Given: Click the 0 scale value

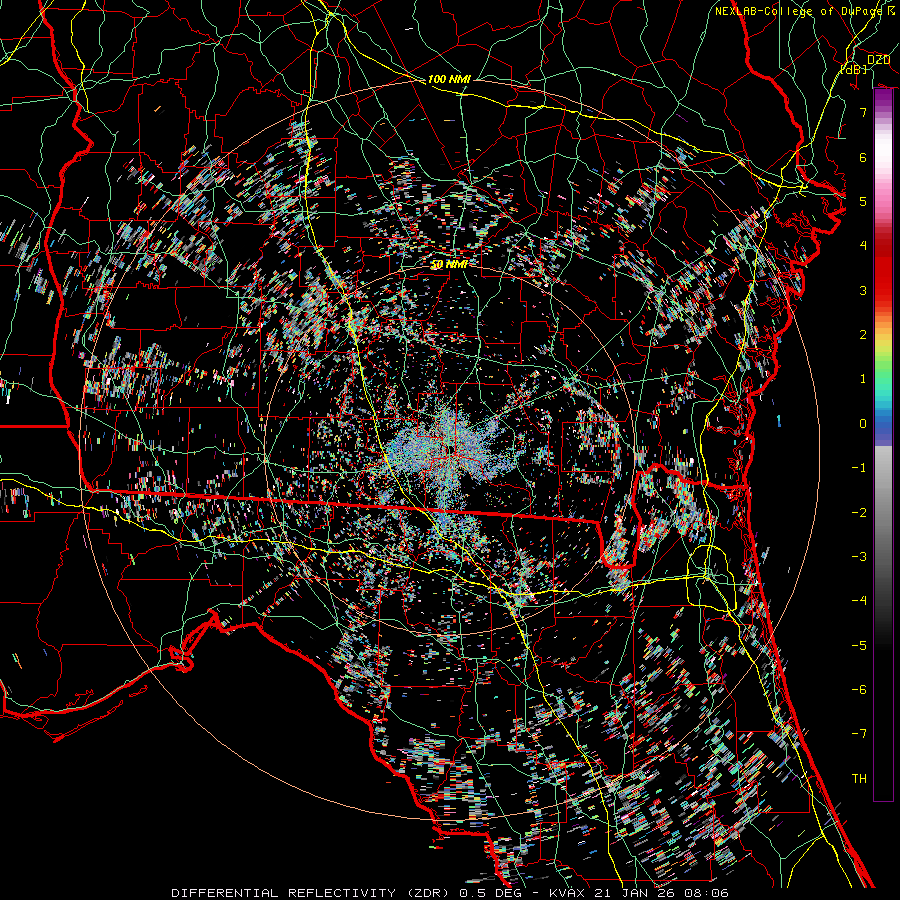Looking at the screenshot, I should (x=863, y=424).
